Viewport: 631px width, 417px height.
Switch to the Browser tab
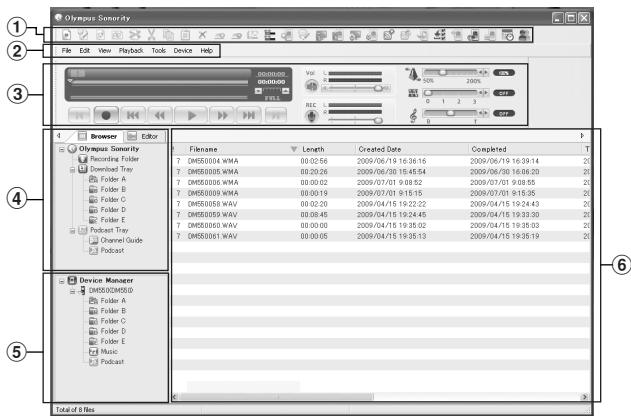tap(97, 136)
